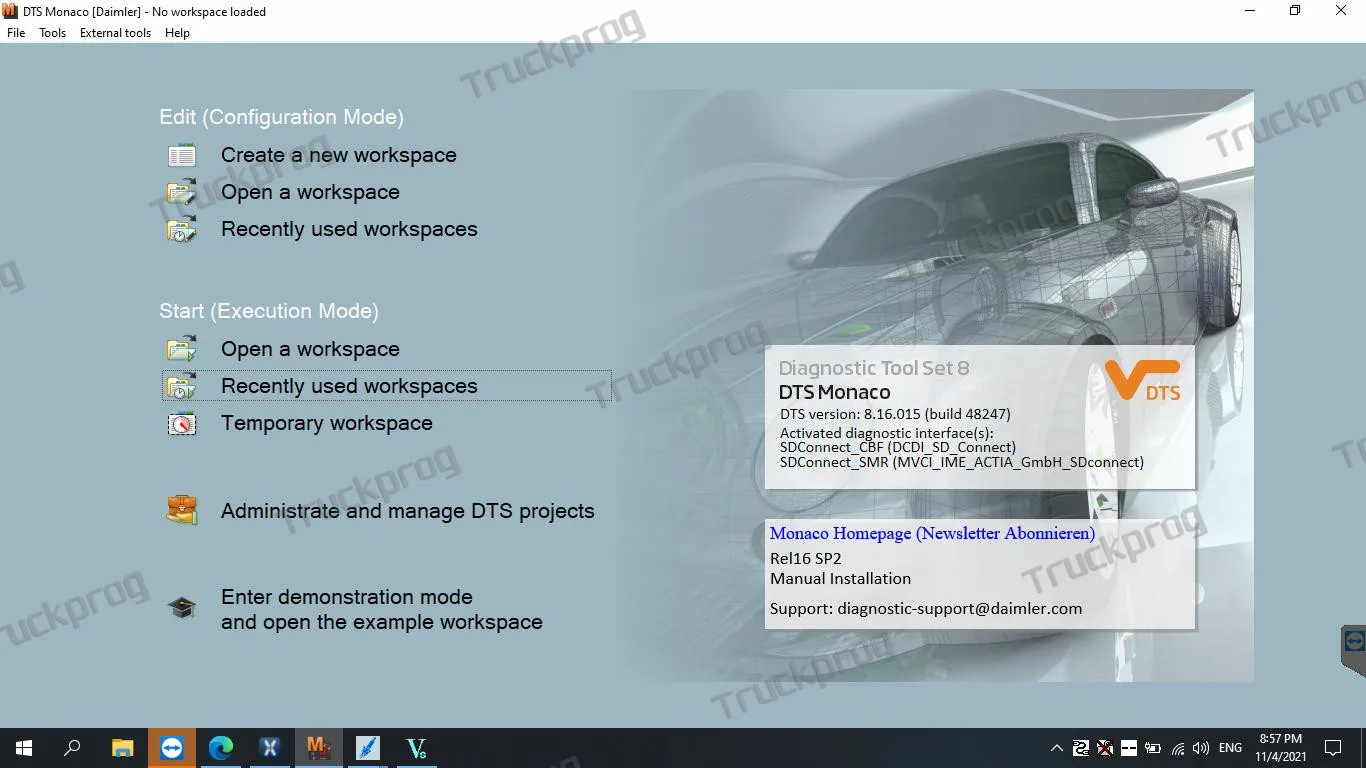Open the Monaco Homepage newsletter link
Screen dimensions: 1366x768
coord(932,533)
